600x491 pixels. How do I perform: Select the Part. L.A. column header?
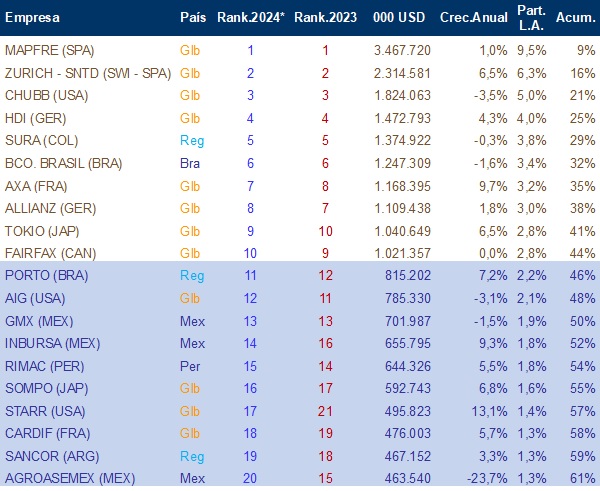(531, 18)
